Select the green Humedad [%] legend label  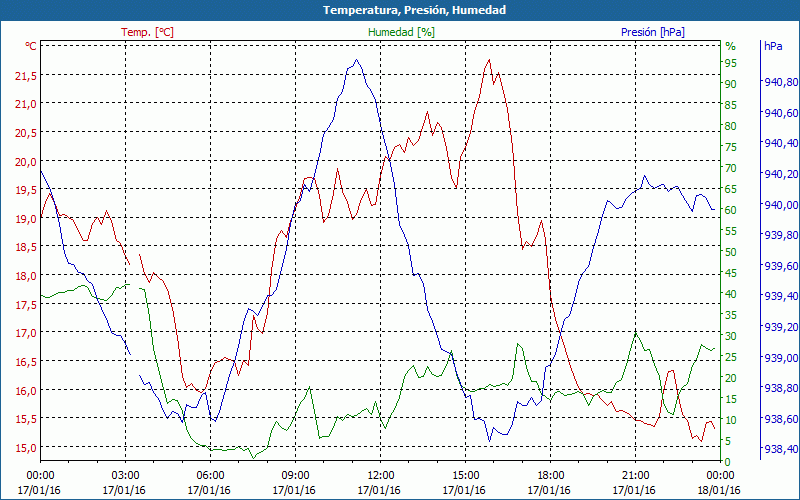402,32
